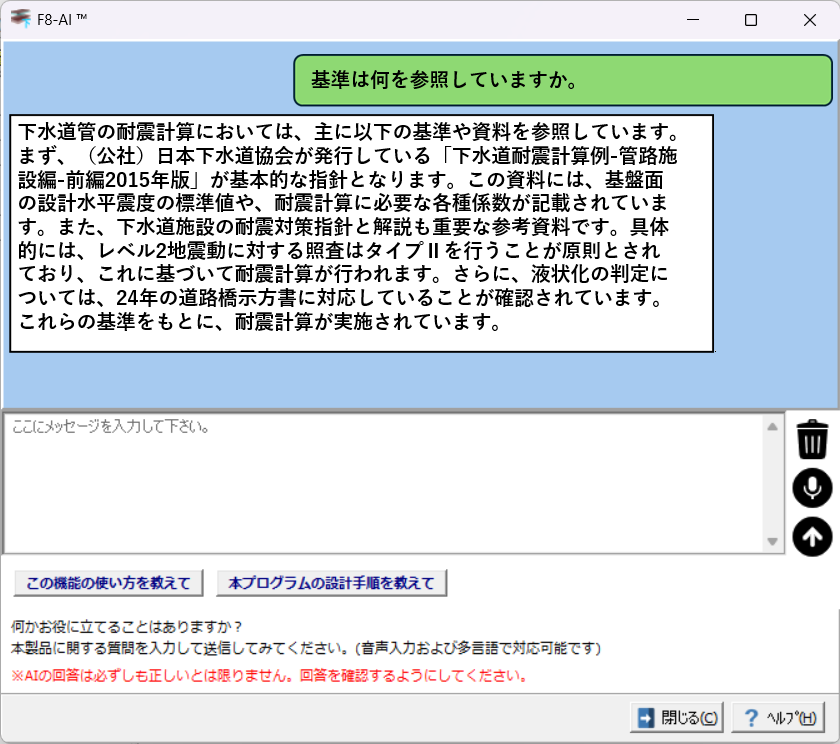Click the green 基準は何を参照していますか message bubble

(x=562, y=80)
